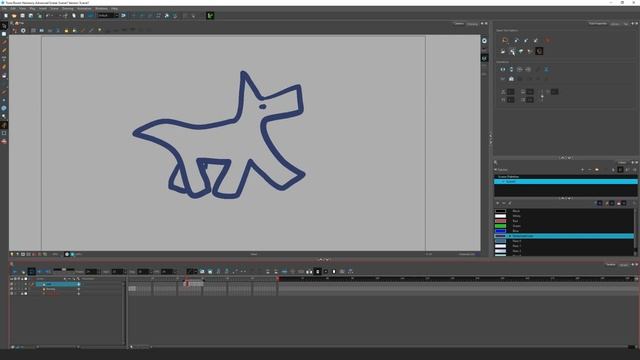Click collapse arrows between Camera and Timeline

click(323, 259)
